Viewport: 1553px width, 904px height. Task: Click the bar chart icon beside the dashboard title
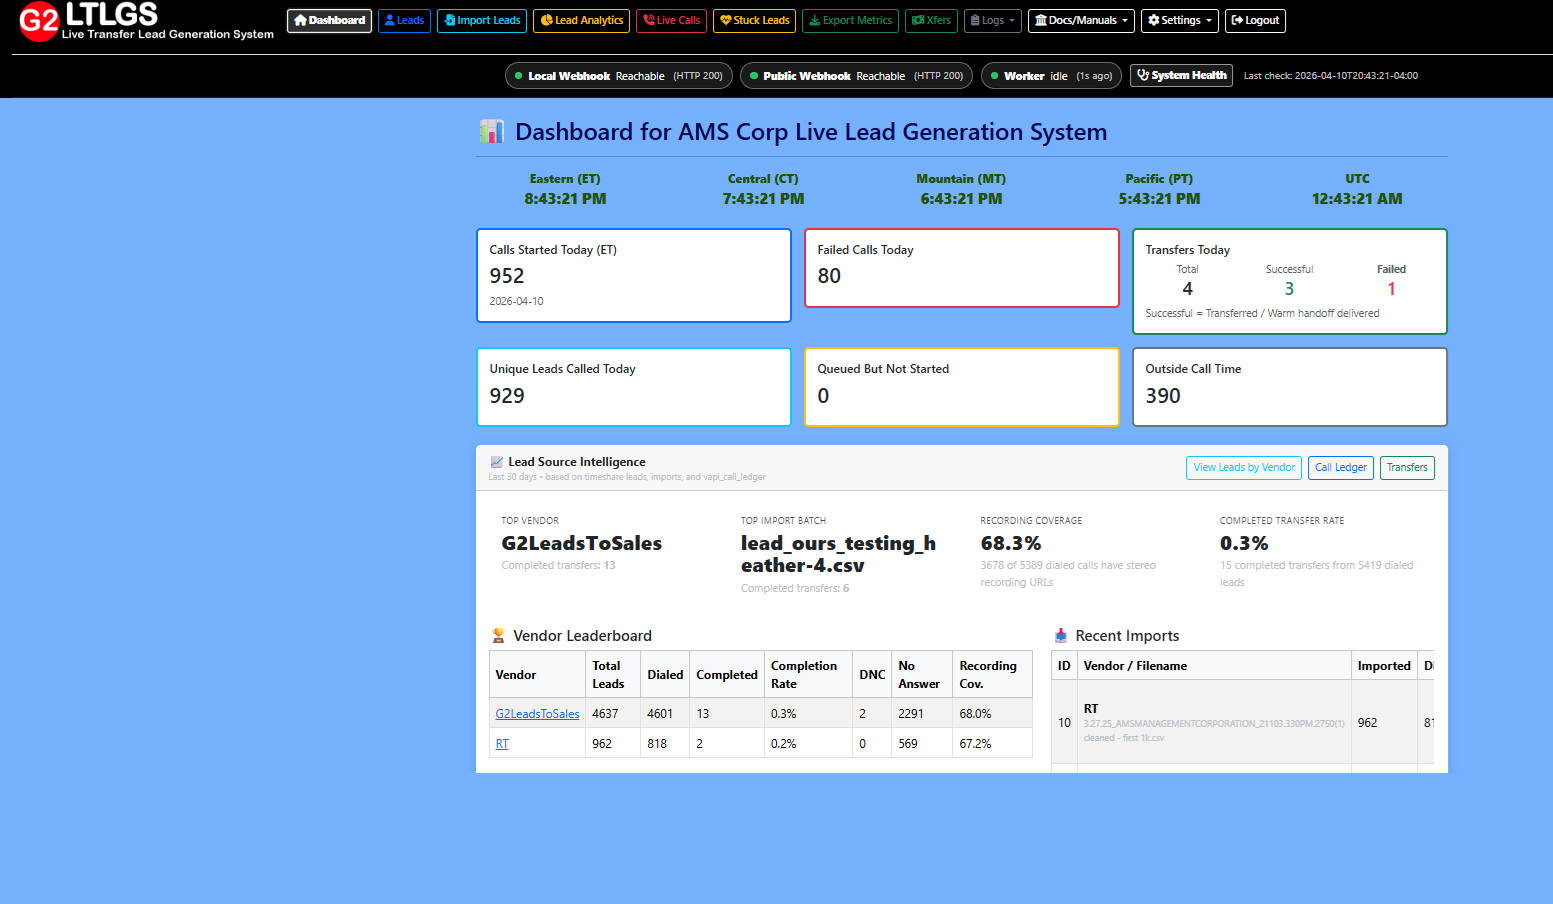pos(492,131)
